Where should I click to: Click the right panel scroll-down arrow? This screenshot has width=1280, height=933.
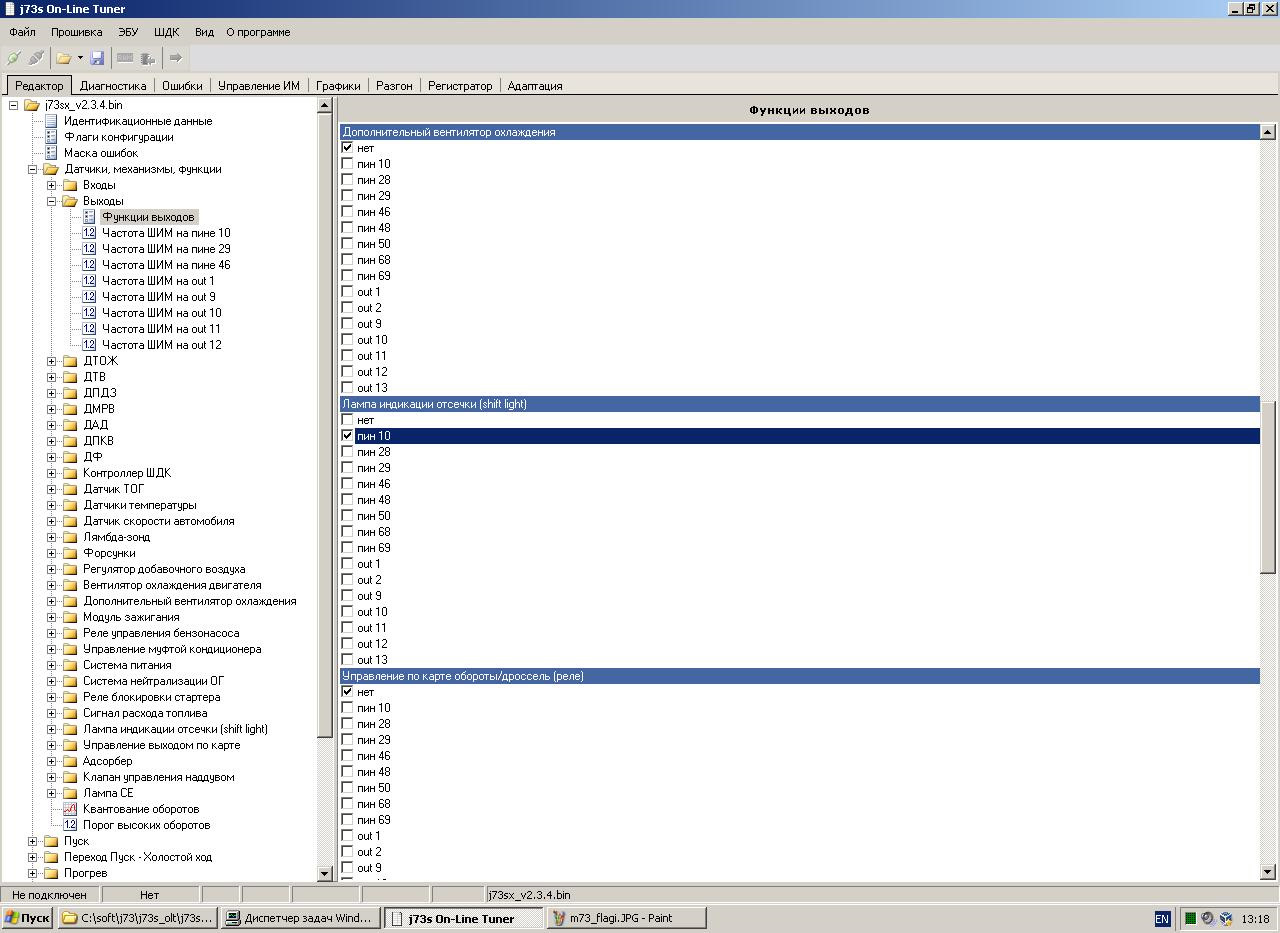pyautogui.click(x=1267, y=872)
